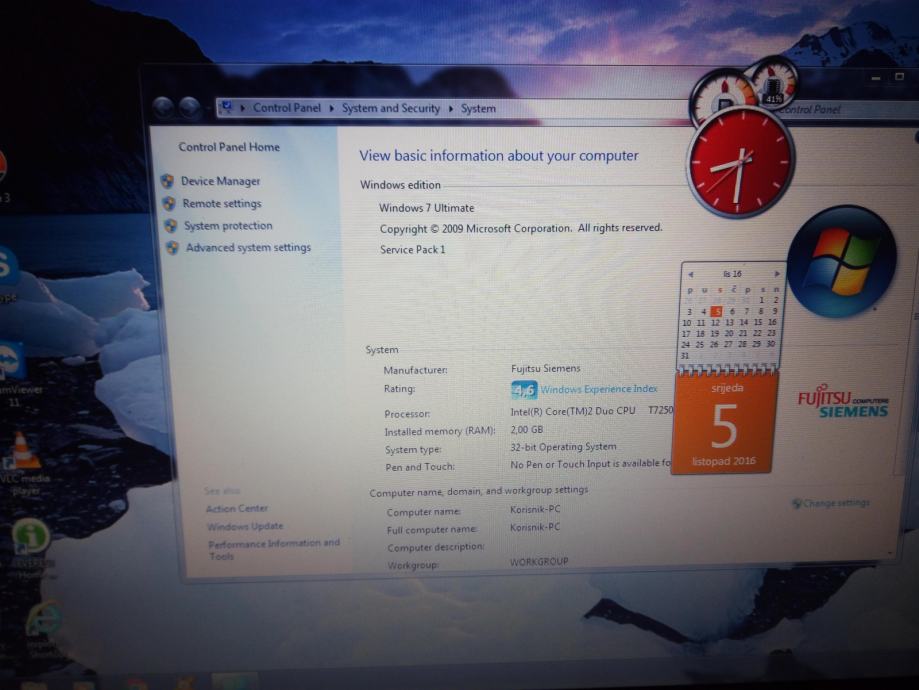Click the red clock gadget
Screen dimensions: 919x690
coord(739,164)
